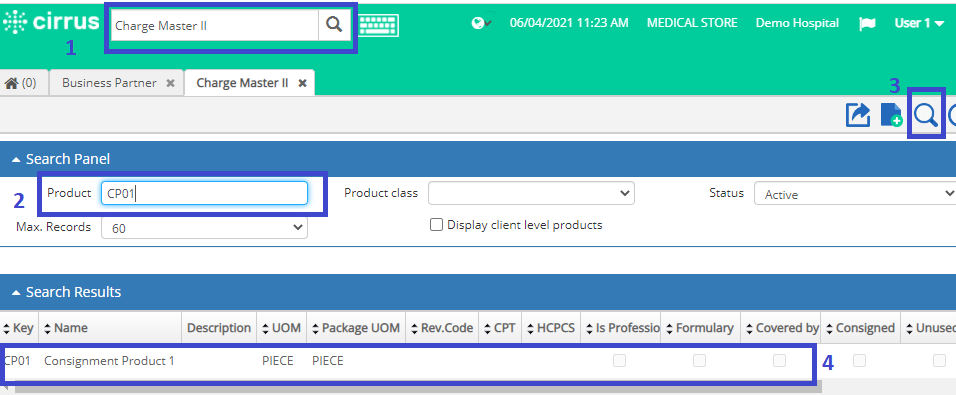956x395 pixels.
Task: Toggle Consigned checkbox for CP01 row
Action: click(859, 361)
